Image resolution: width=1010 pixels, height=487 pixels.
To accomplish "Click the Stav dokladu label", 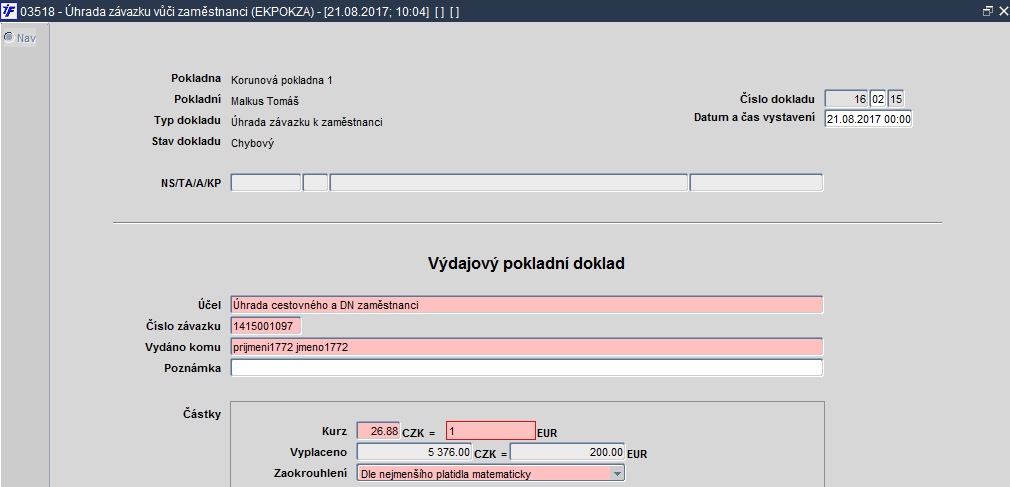I will [186, 141].
